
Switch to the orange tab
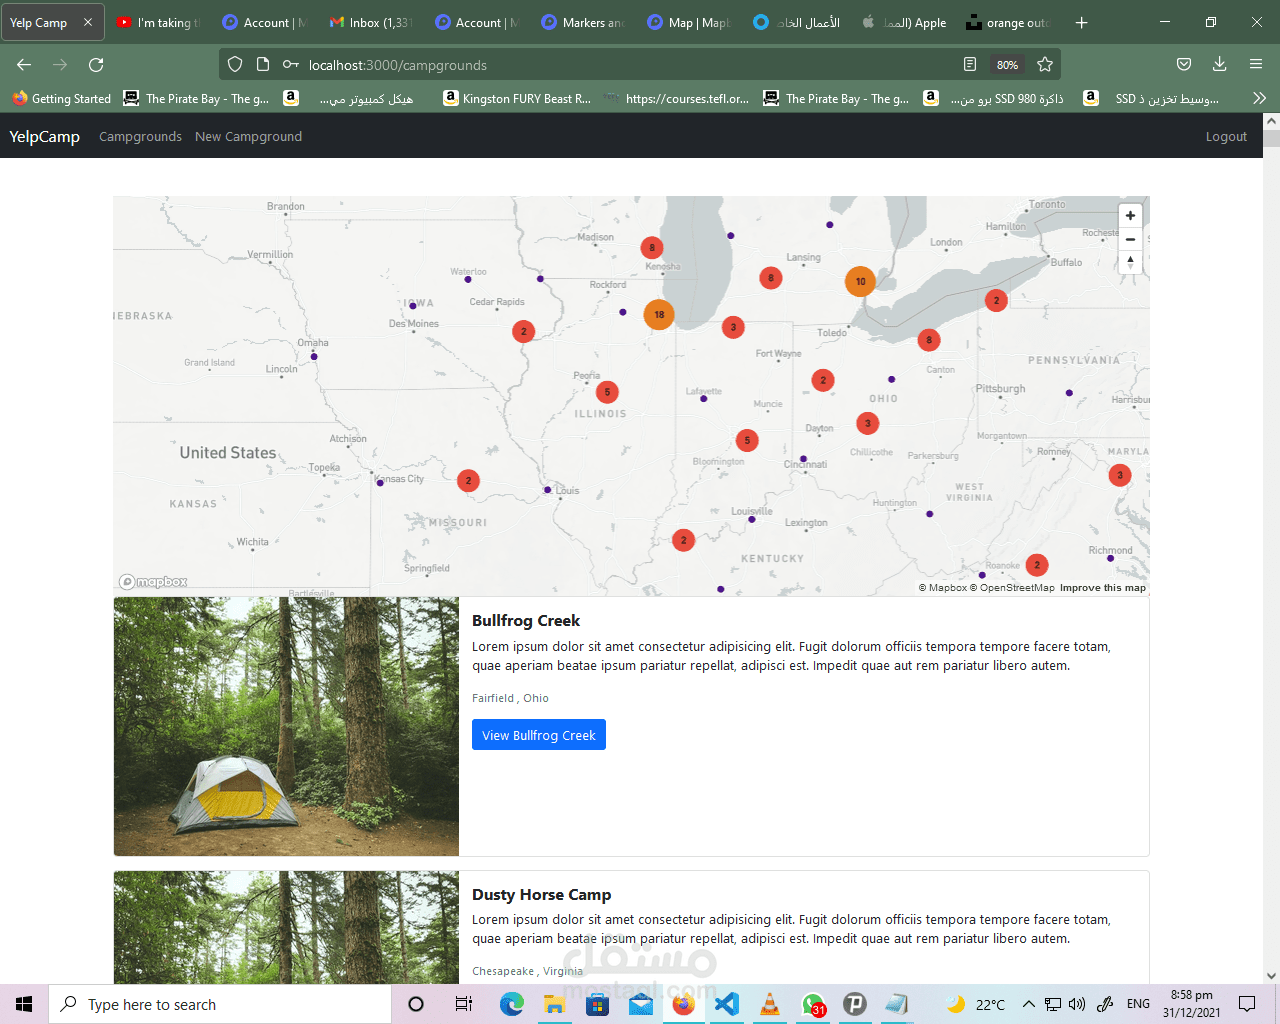click(x=1008, y=22)
